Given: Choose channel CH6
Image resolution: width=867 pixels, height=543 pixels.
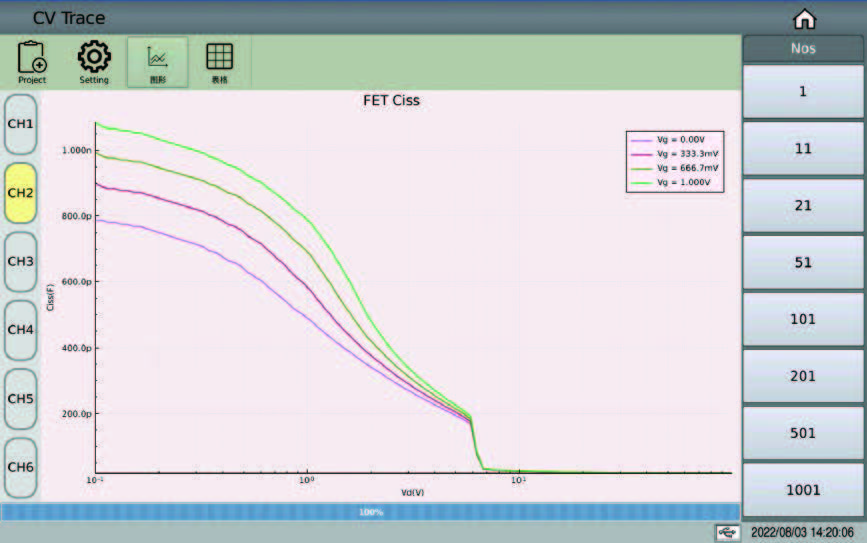Looking at the screenshot, I should tap(21, 467).
